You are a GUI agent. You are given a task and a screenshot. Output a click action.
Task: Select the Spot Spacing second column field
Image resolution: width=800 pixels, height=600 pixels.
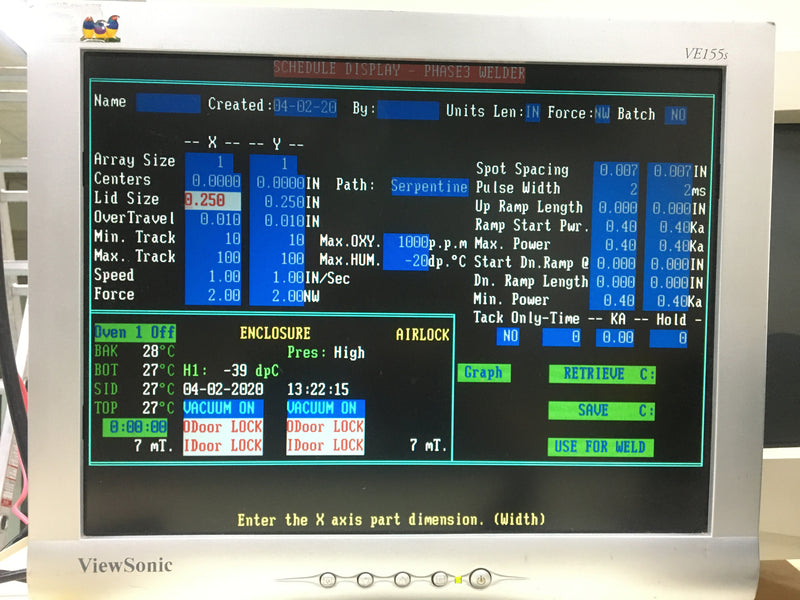tap(670, 171)
